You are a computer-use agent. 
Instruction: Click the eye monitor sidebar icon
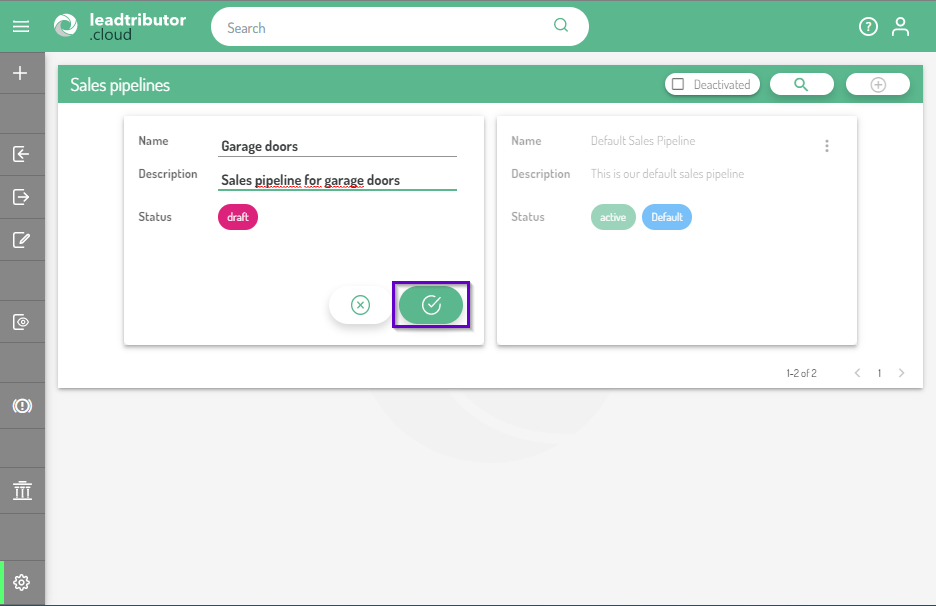pyautogui.click(x=21, y=322)
